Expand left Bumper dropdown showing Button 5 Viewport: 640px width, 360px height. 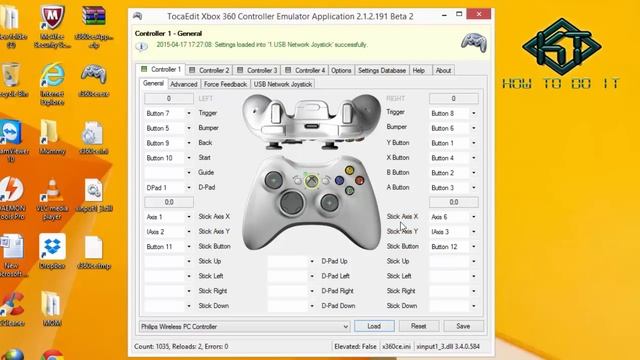pos(189,128)
